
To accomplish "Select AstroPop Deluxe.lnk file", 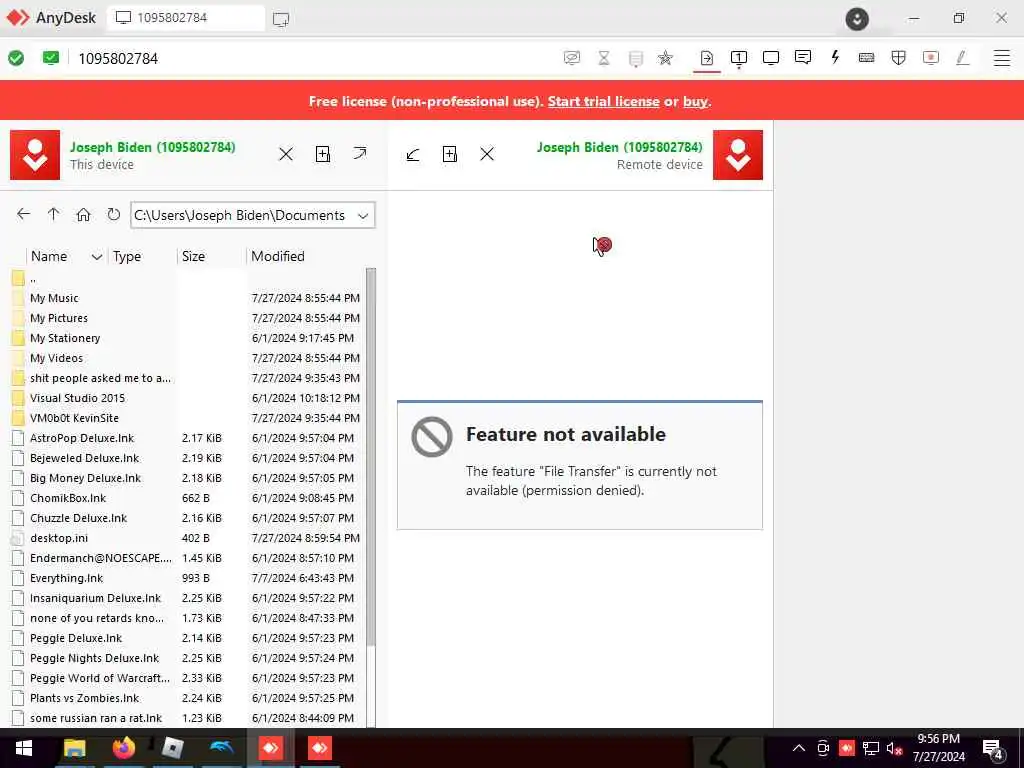I will pos(187,438).
